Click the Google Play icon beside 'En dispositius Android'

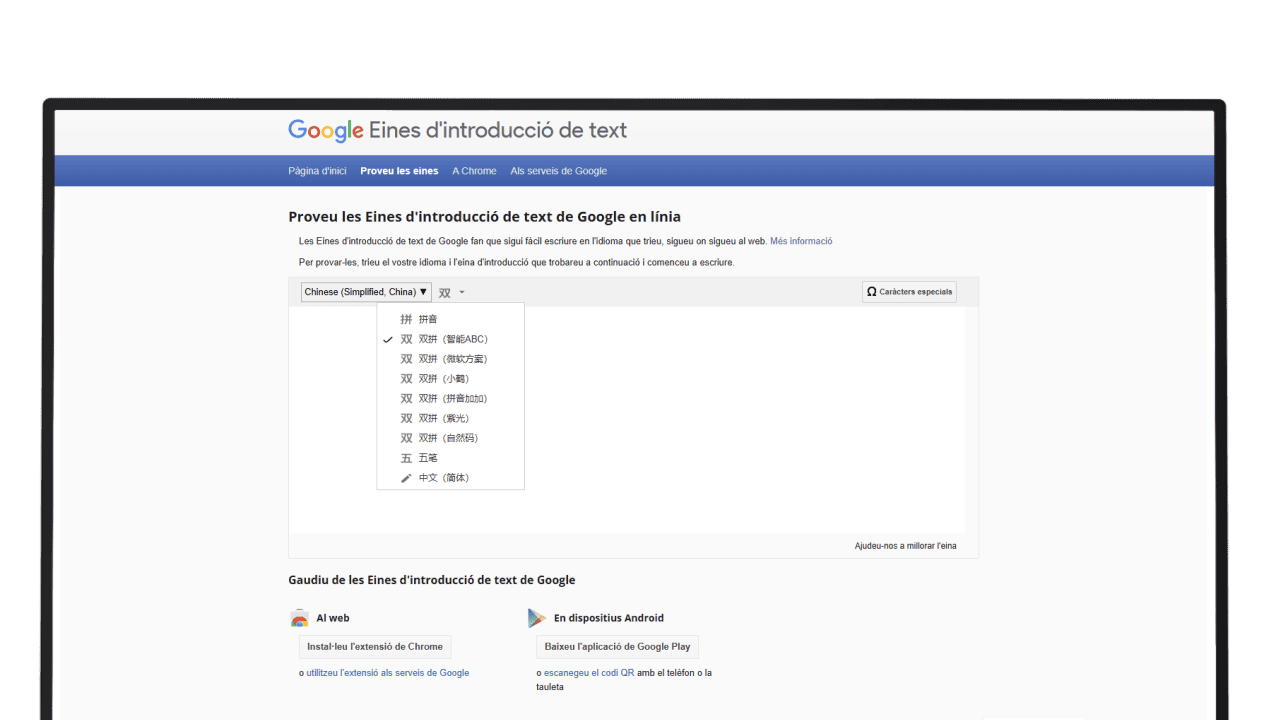tap(537, 618)
